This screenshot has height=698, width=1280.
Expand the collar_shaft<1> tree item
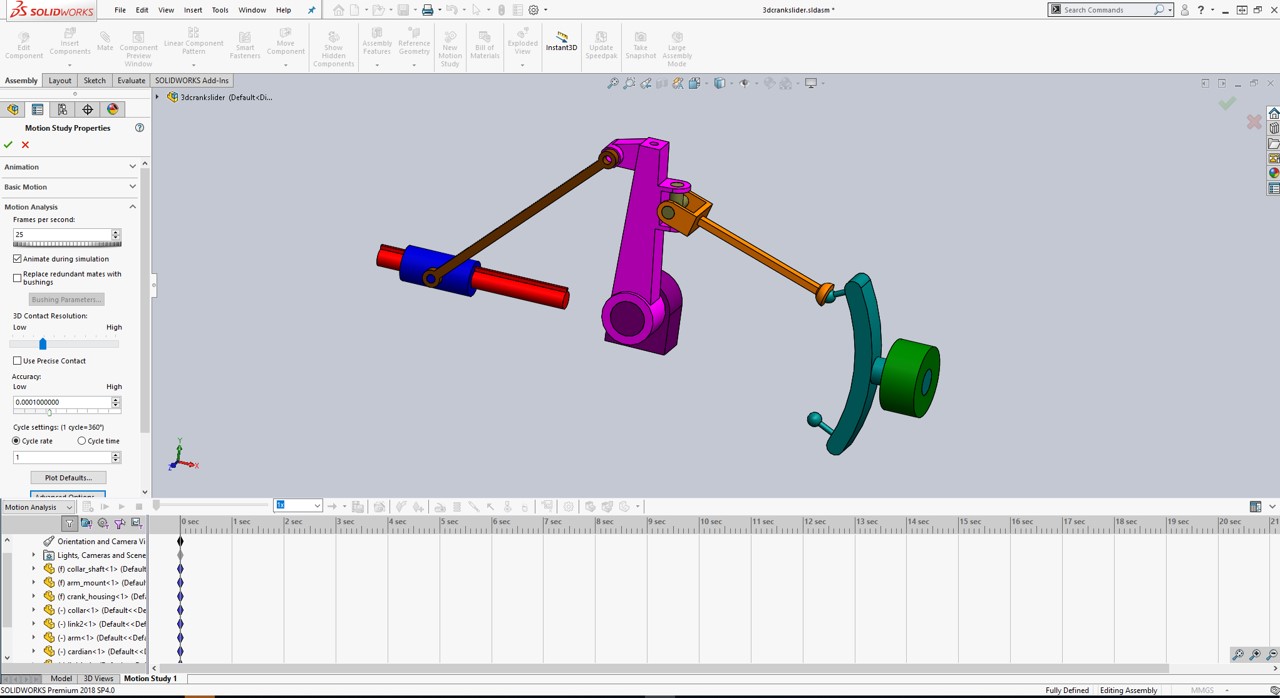tap(34, 569)
